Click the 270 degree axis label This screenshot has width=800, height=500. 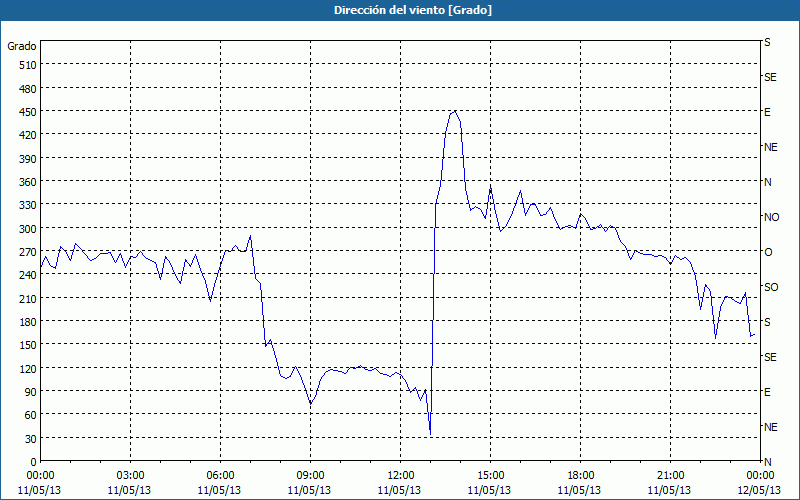click(x=28, y=252)
